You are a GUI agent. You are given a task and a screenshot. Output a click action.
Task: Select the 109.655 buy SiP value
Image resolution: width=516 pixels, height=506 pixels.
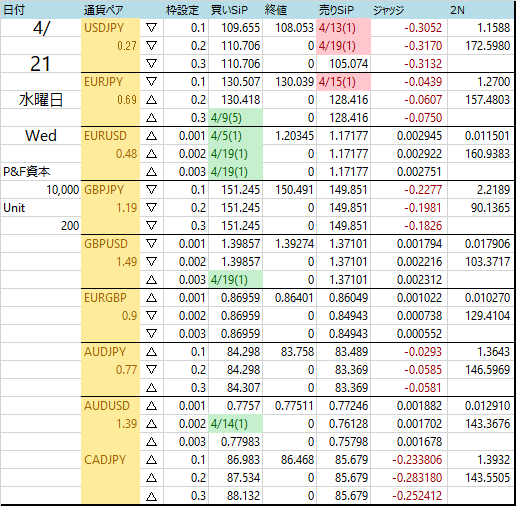tap(240, 28)
